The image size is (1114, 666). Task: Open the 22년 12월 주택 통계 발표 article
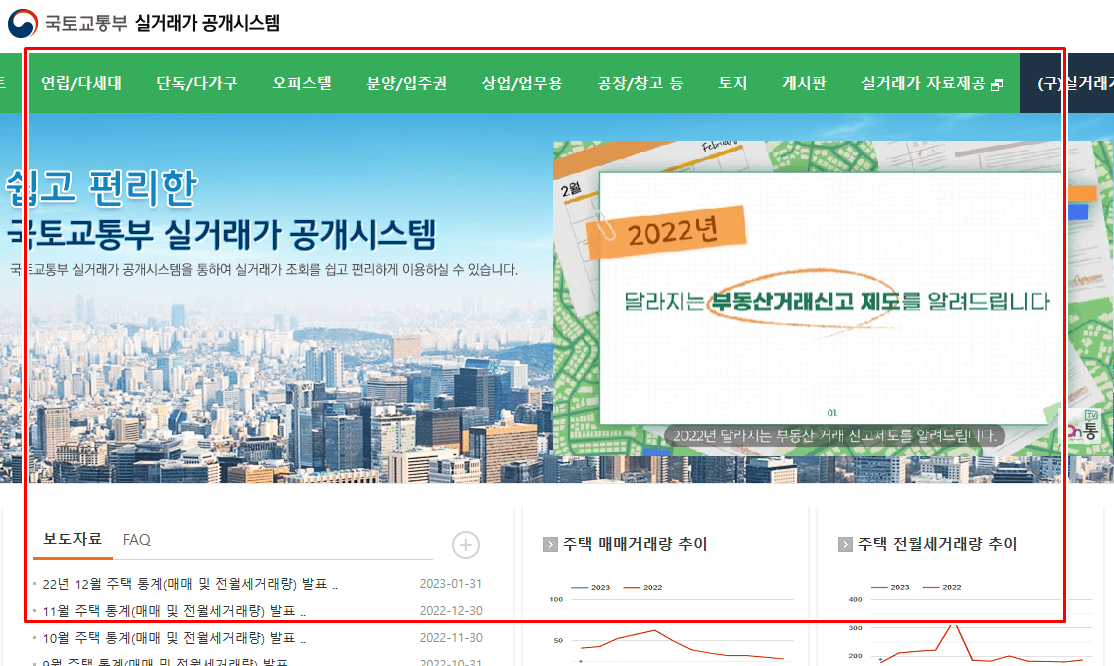point(190,584)
